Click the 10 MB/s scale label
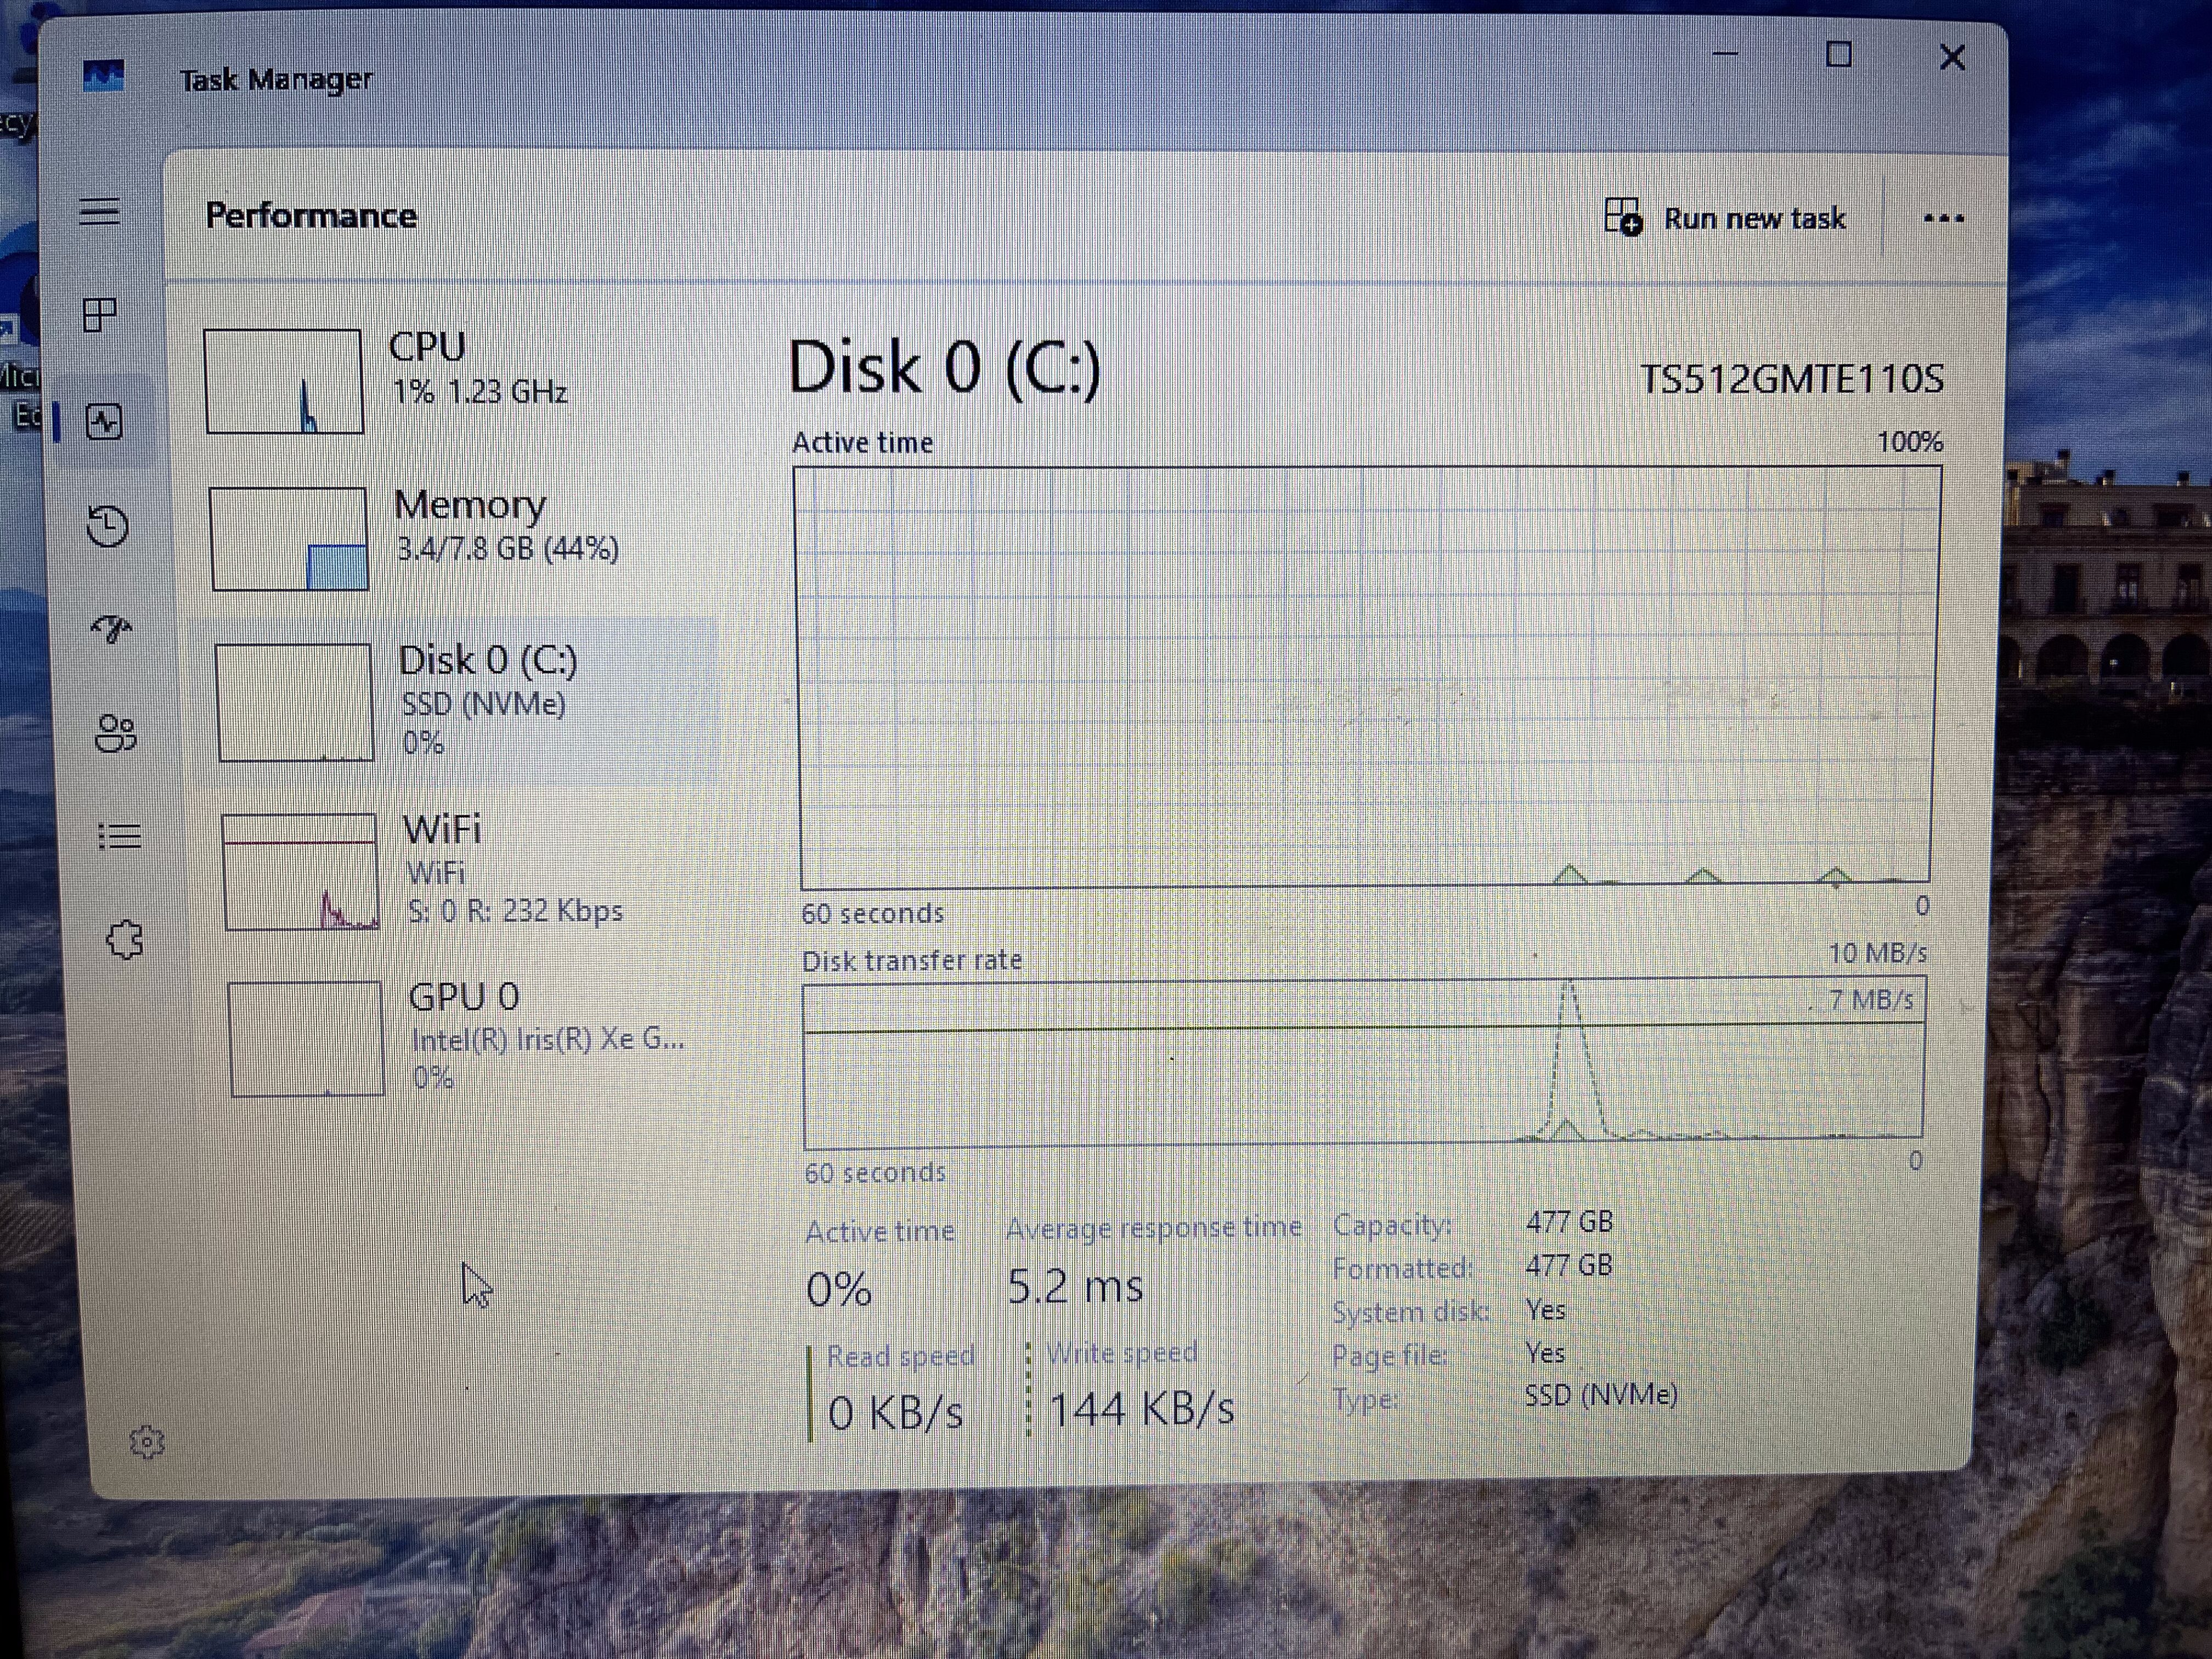The height and width of the screenshot is (1659, 2212). pyautogui.click(x=1878, y=953)
